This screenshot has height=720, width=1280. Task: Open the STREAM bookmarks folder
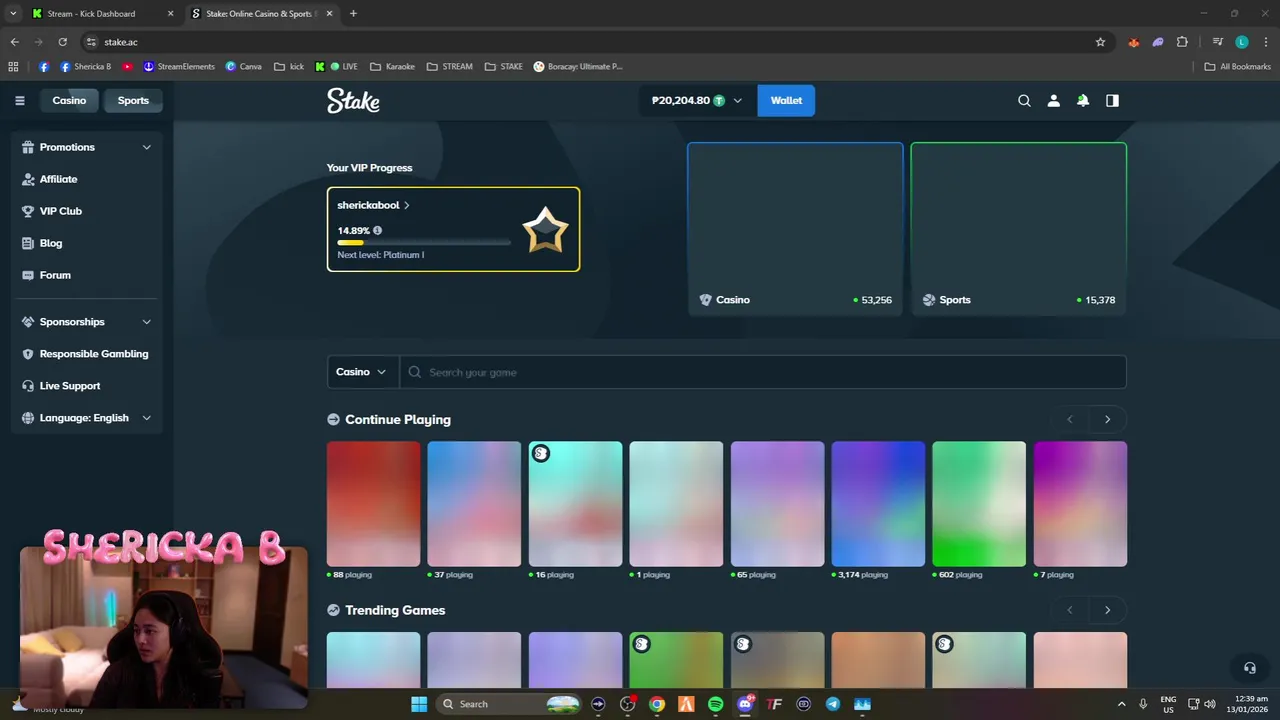click(x=449, y=67)
